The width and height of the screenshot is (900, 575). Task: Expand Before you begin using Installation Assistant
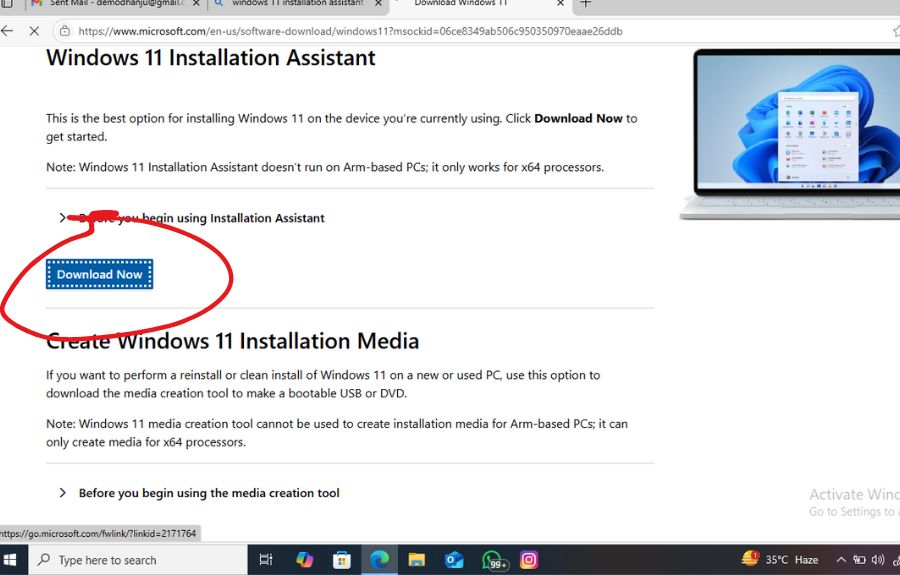192,218
